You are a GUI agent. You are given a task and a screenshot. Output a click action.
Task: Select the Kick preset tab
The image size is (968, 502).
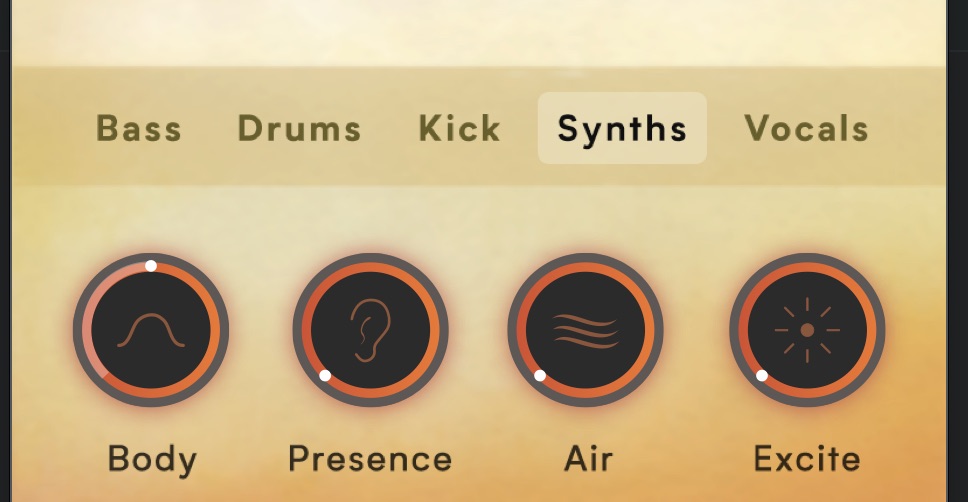[459, 128]
